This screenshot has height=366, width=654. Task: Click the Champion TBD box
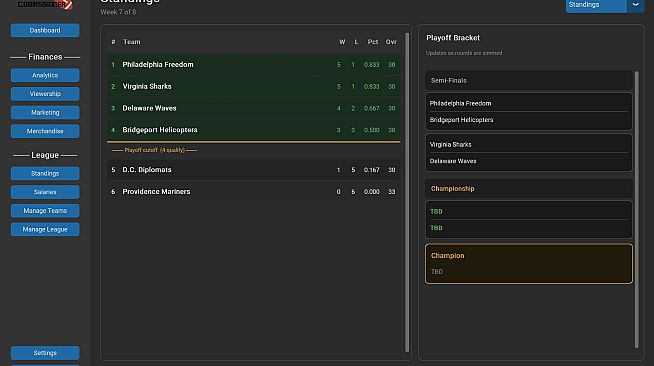click(x=528, y=264)
